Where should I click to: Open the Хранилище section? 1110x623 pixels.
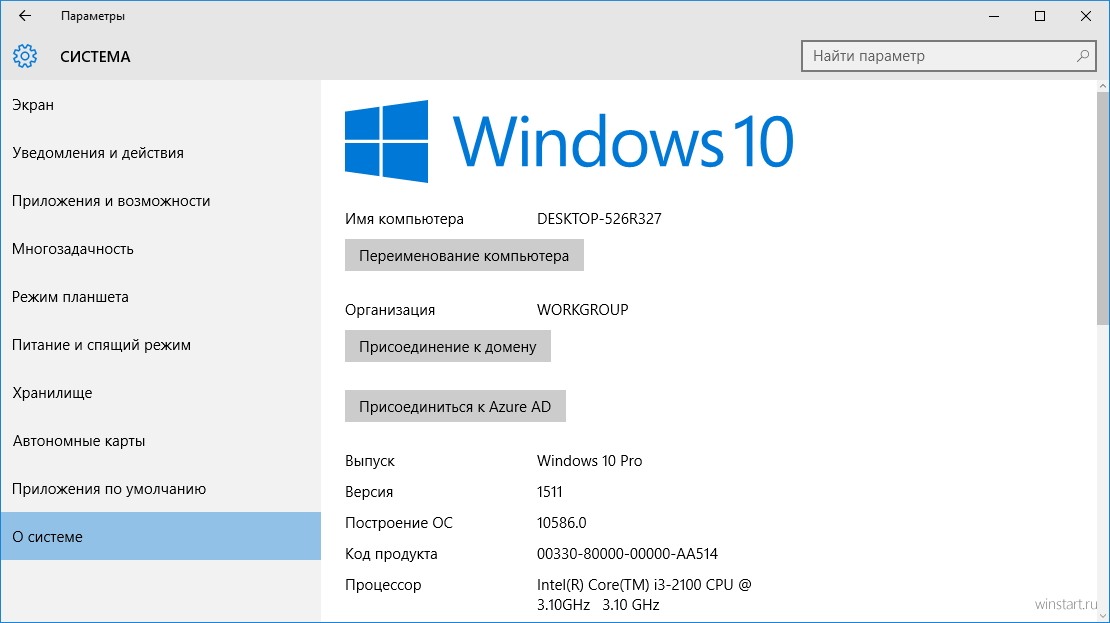(x=161, y=393)
